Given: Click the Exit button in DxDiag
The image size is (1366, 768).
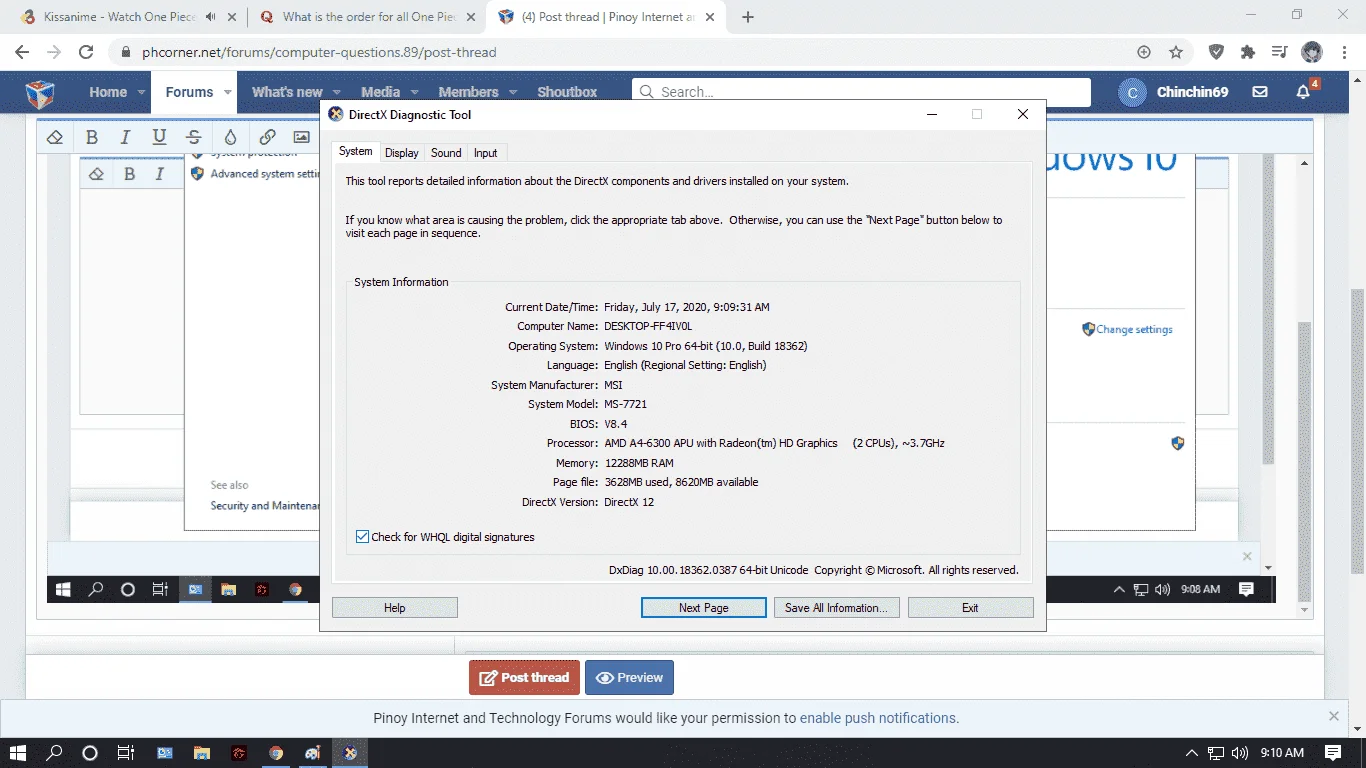Looking at the screenshot, I should point(970,608).
